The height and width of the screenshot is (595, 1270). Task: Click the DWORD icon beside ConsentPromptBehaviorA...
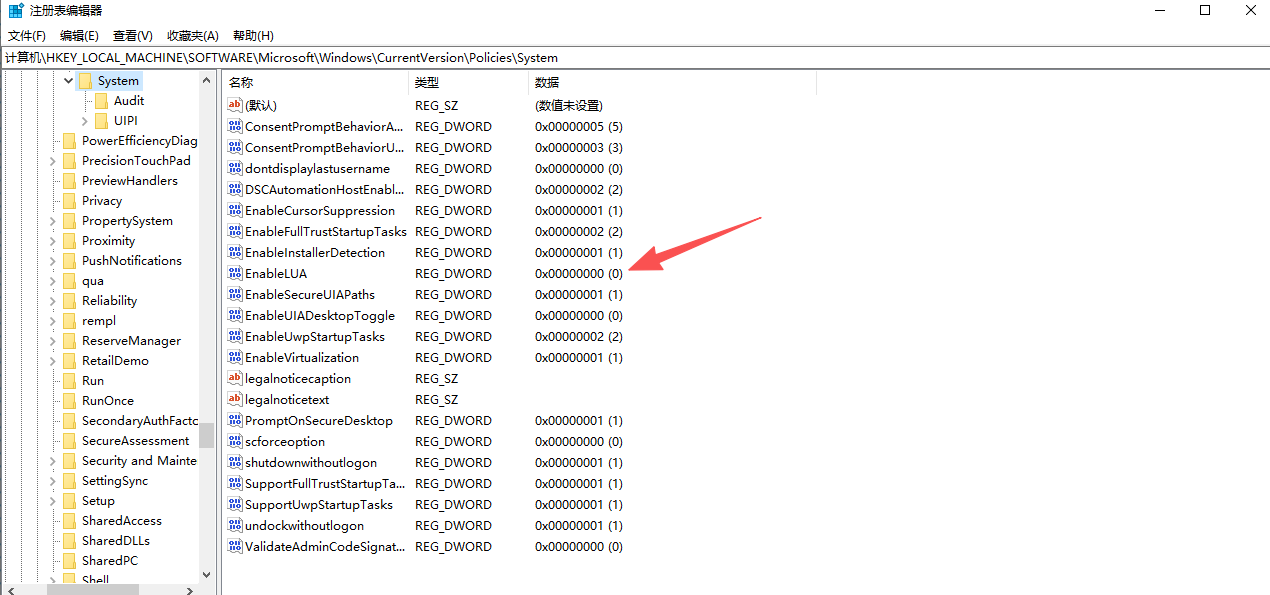[235, 126]
